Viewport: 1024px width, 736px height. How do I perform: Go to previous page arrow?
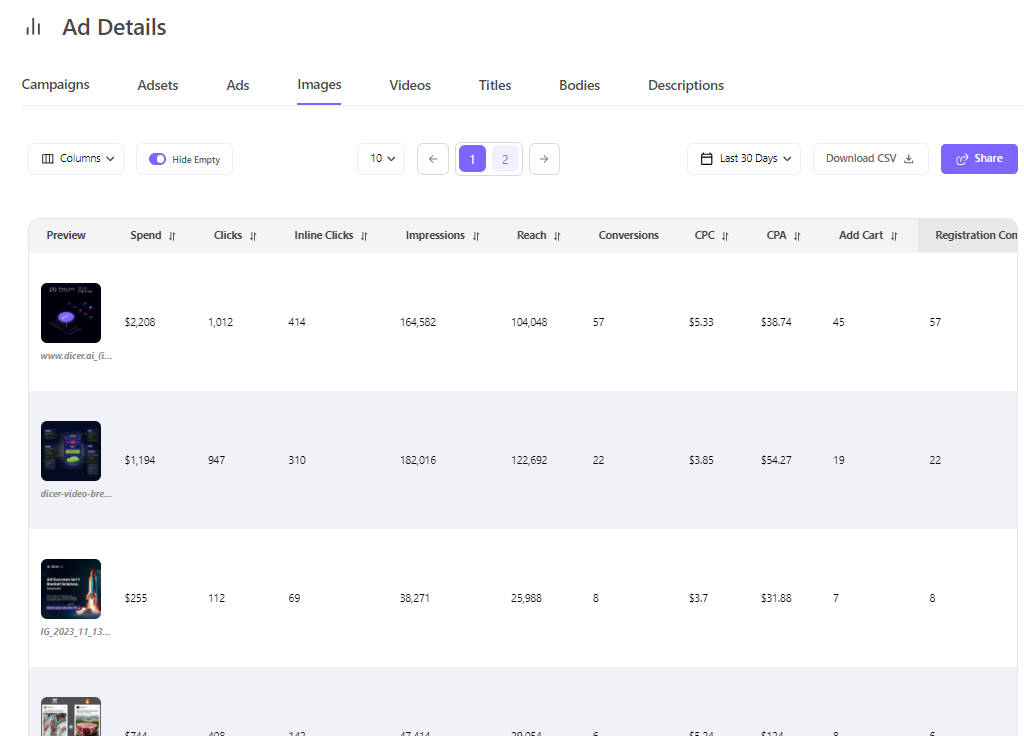(433, 159)
